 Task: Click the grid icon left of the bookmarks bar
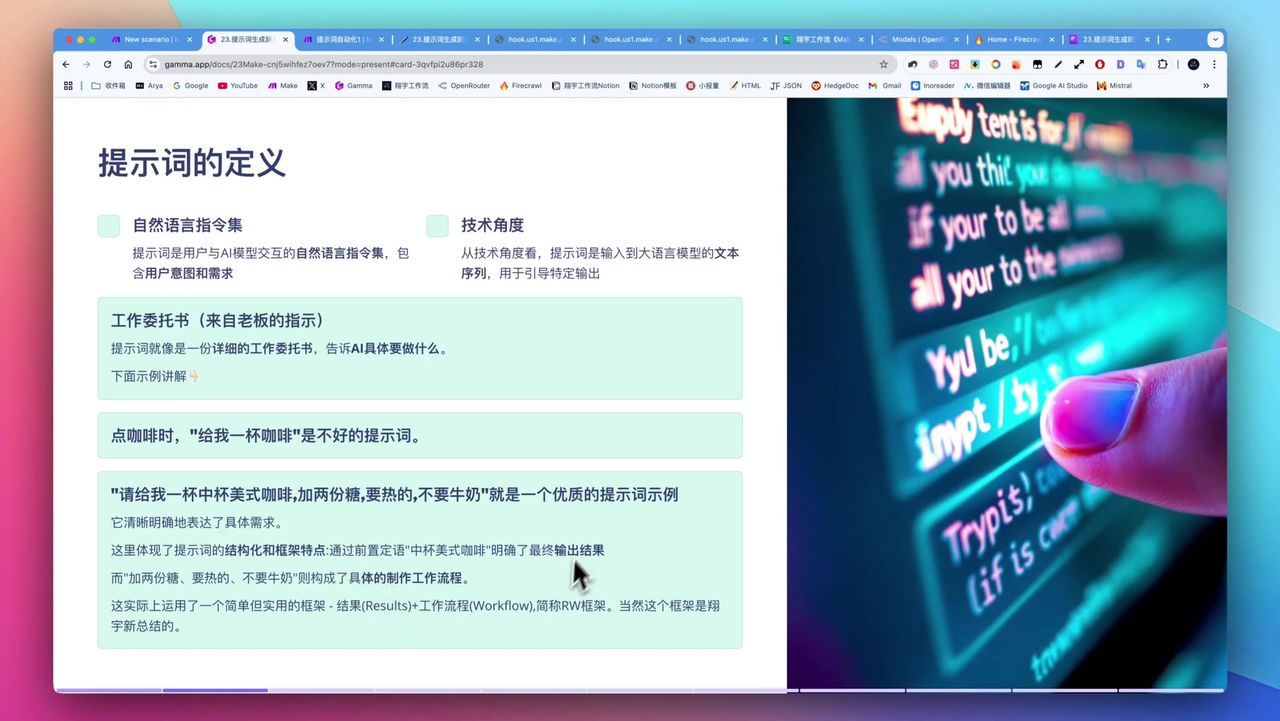[x=67, y=85]
